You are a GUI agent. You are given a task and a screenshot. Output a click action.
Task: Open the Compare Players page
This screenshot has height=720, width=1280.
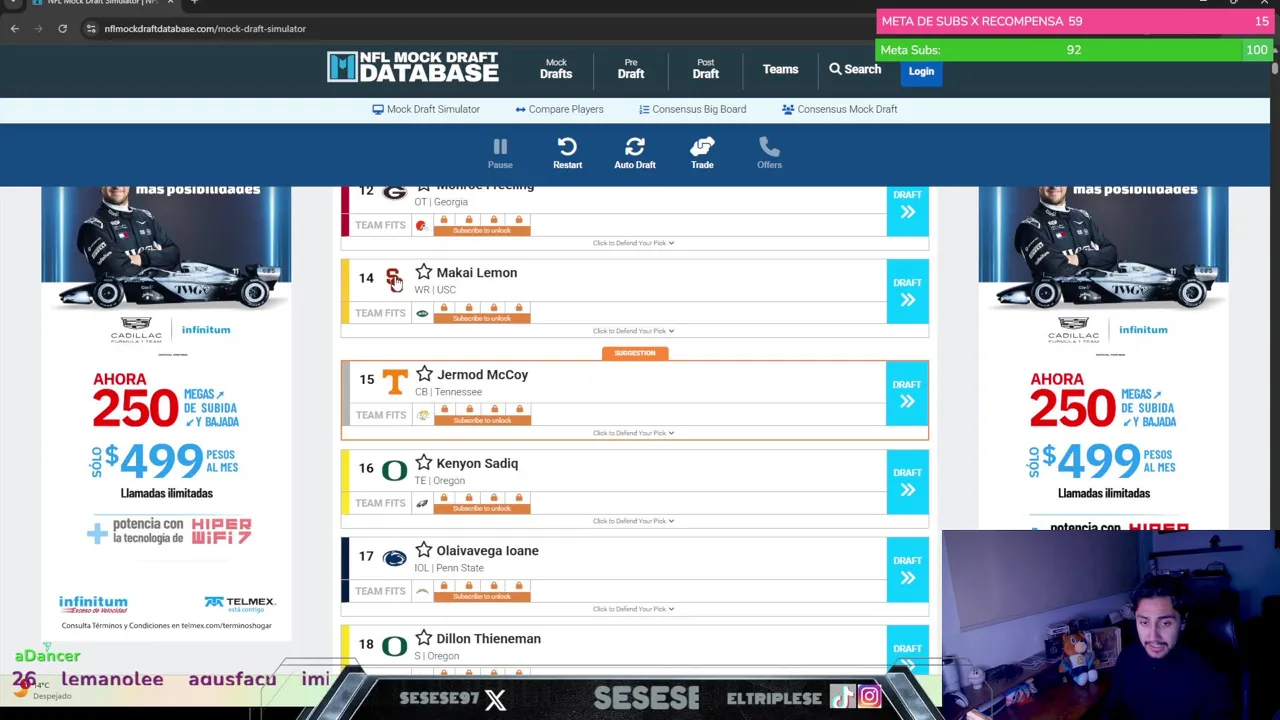click(x=559, y=109)
